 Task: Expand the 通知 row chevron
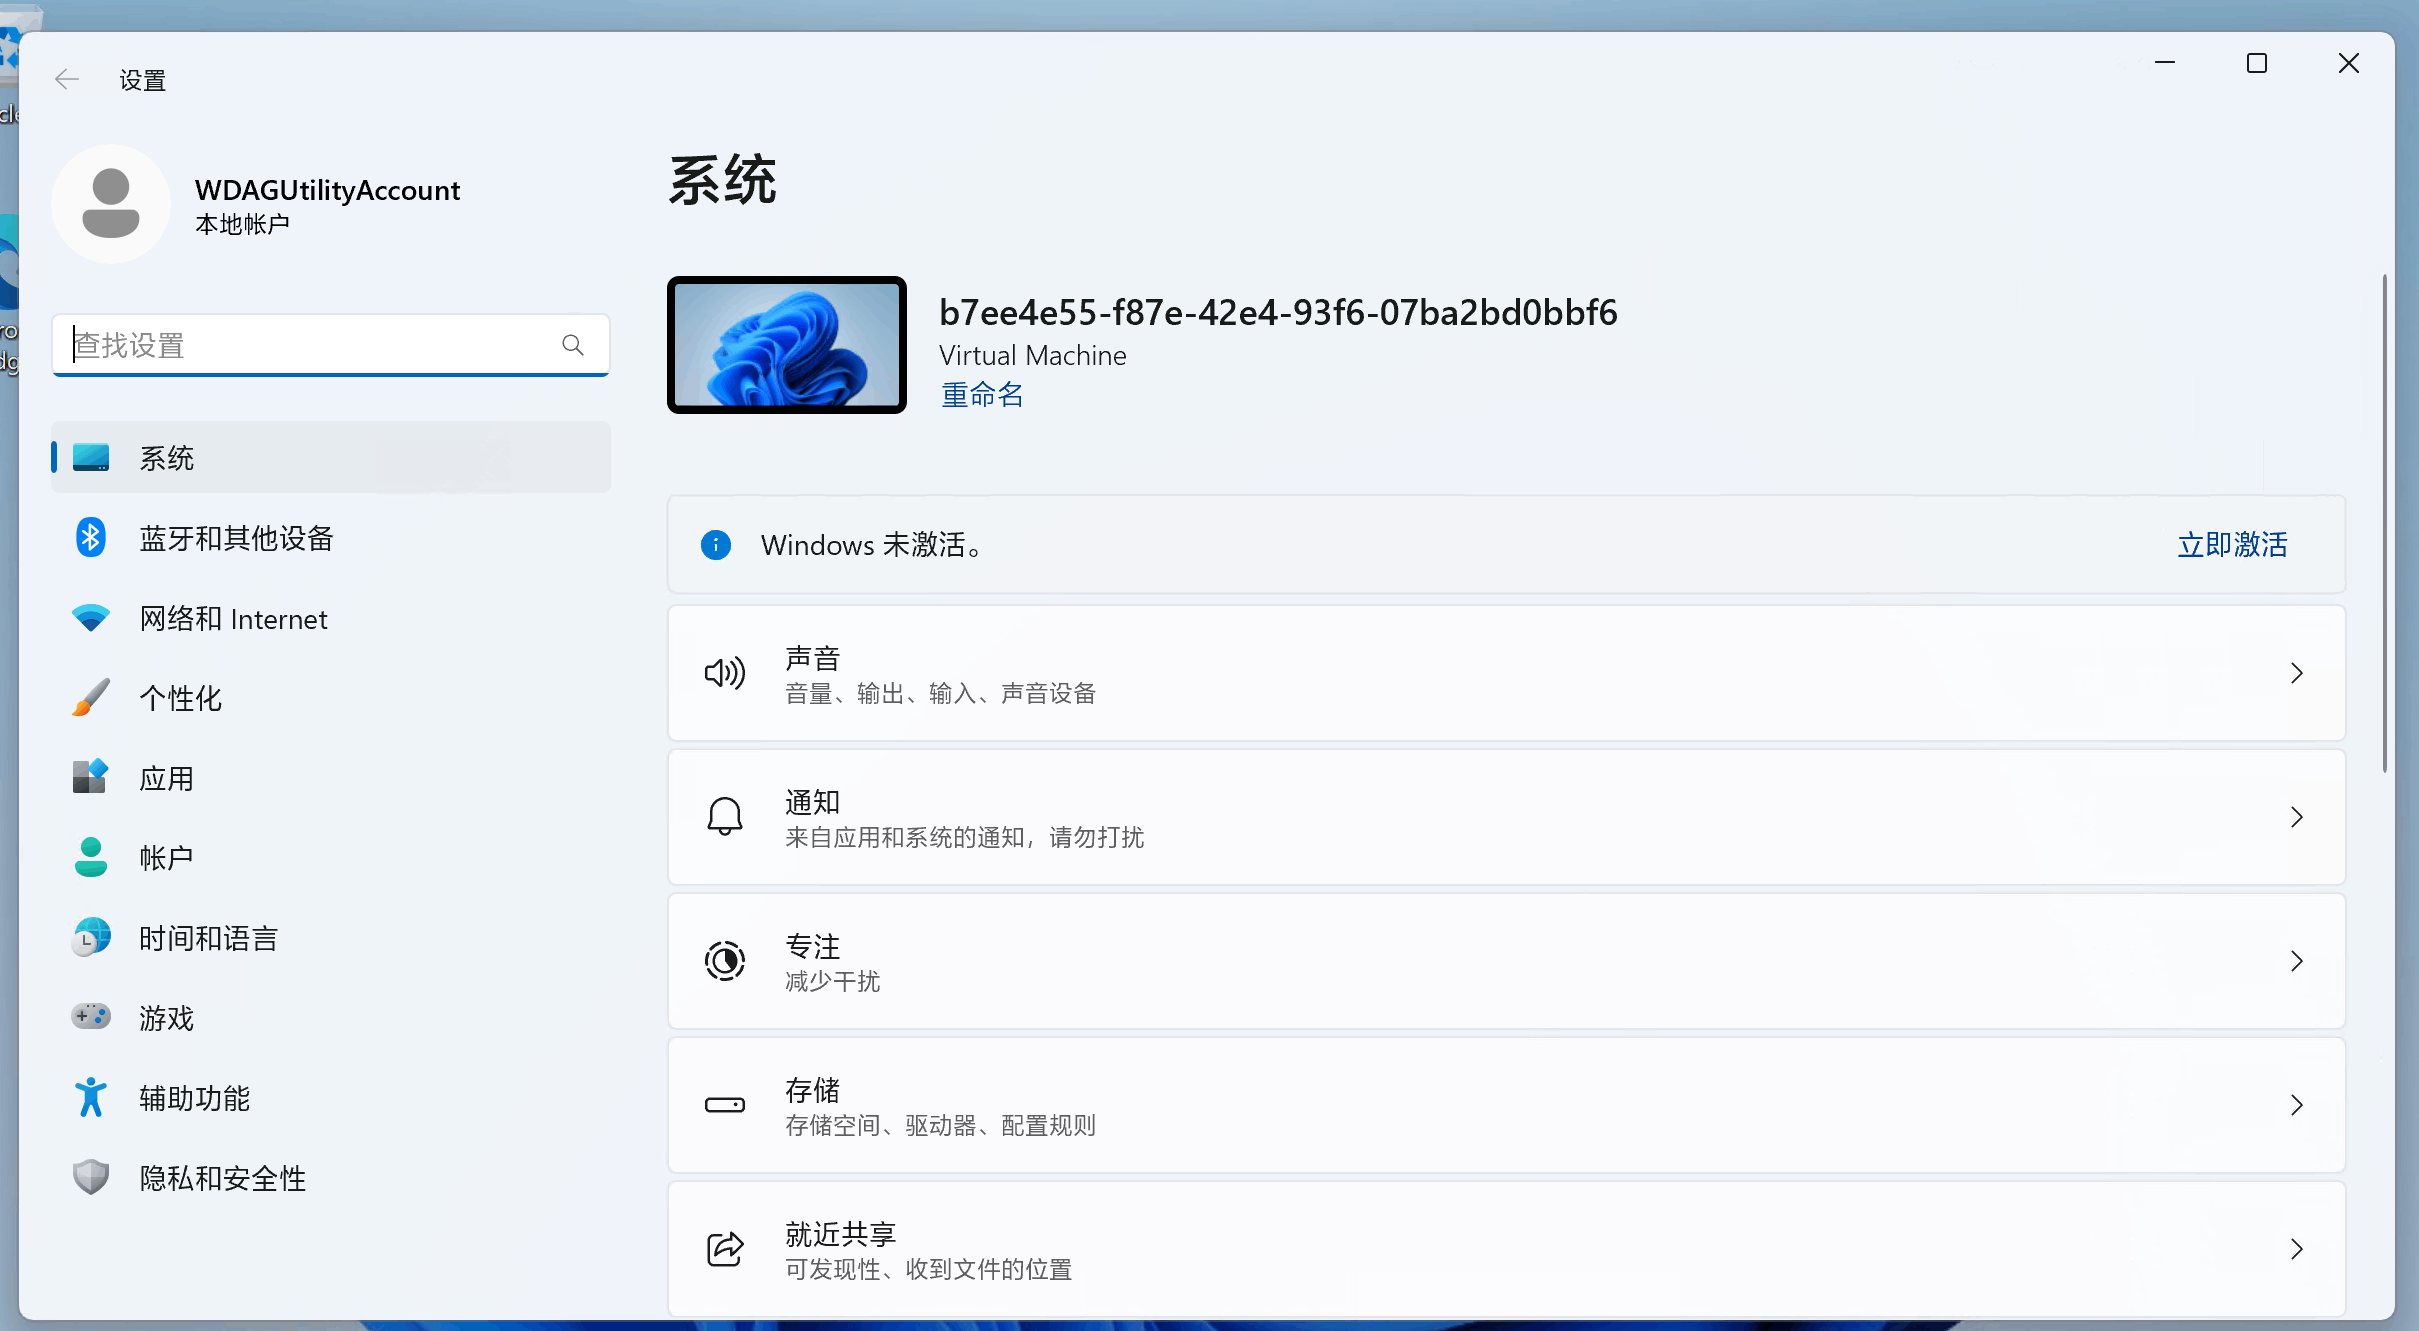pyautogui.click(x=2296, y=817)
